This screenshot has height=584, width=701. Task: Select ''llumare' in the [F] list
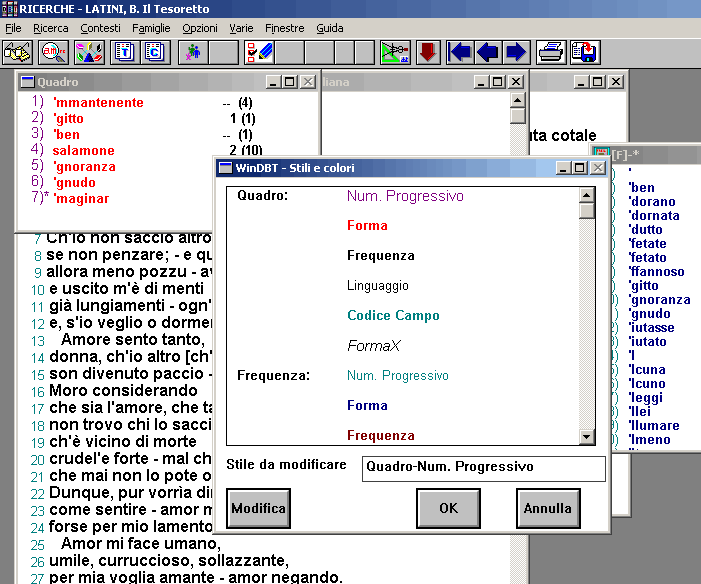pyautogui.click(x=654, y=426)
